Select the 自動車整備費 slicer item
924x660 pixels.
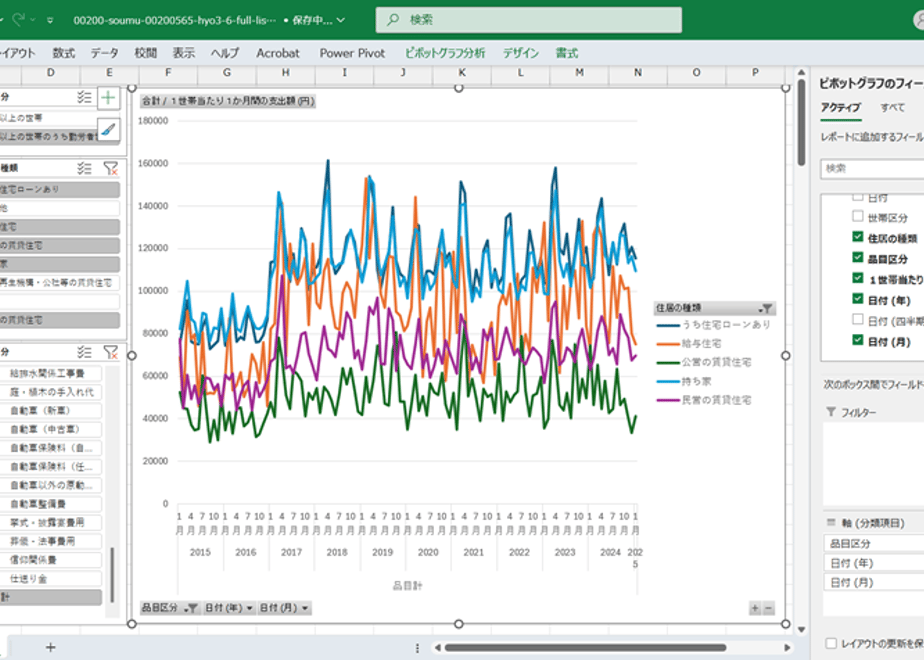51,504
